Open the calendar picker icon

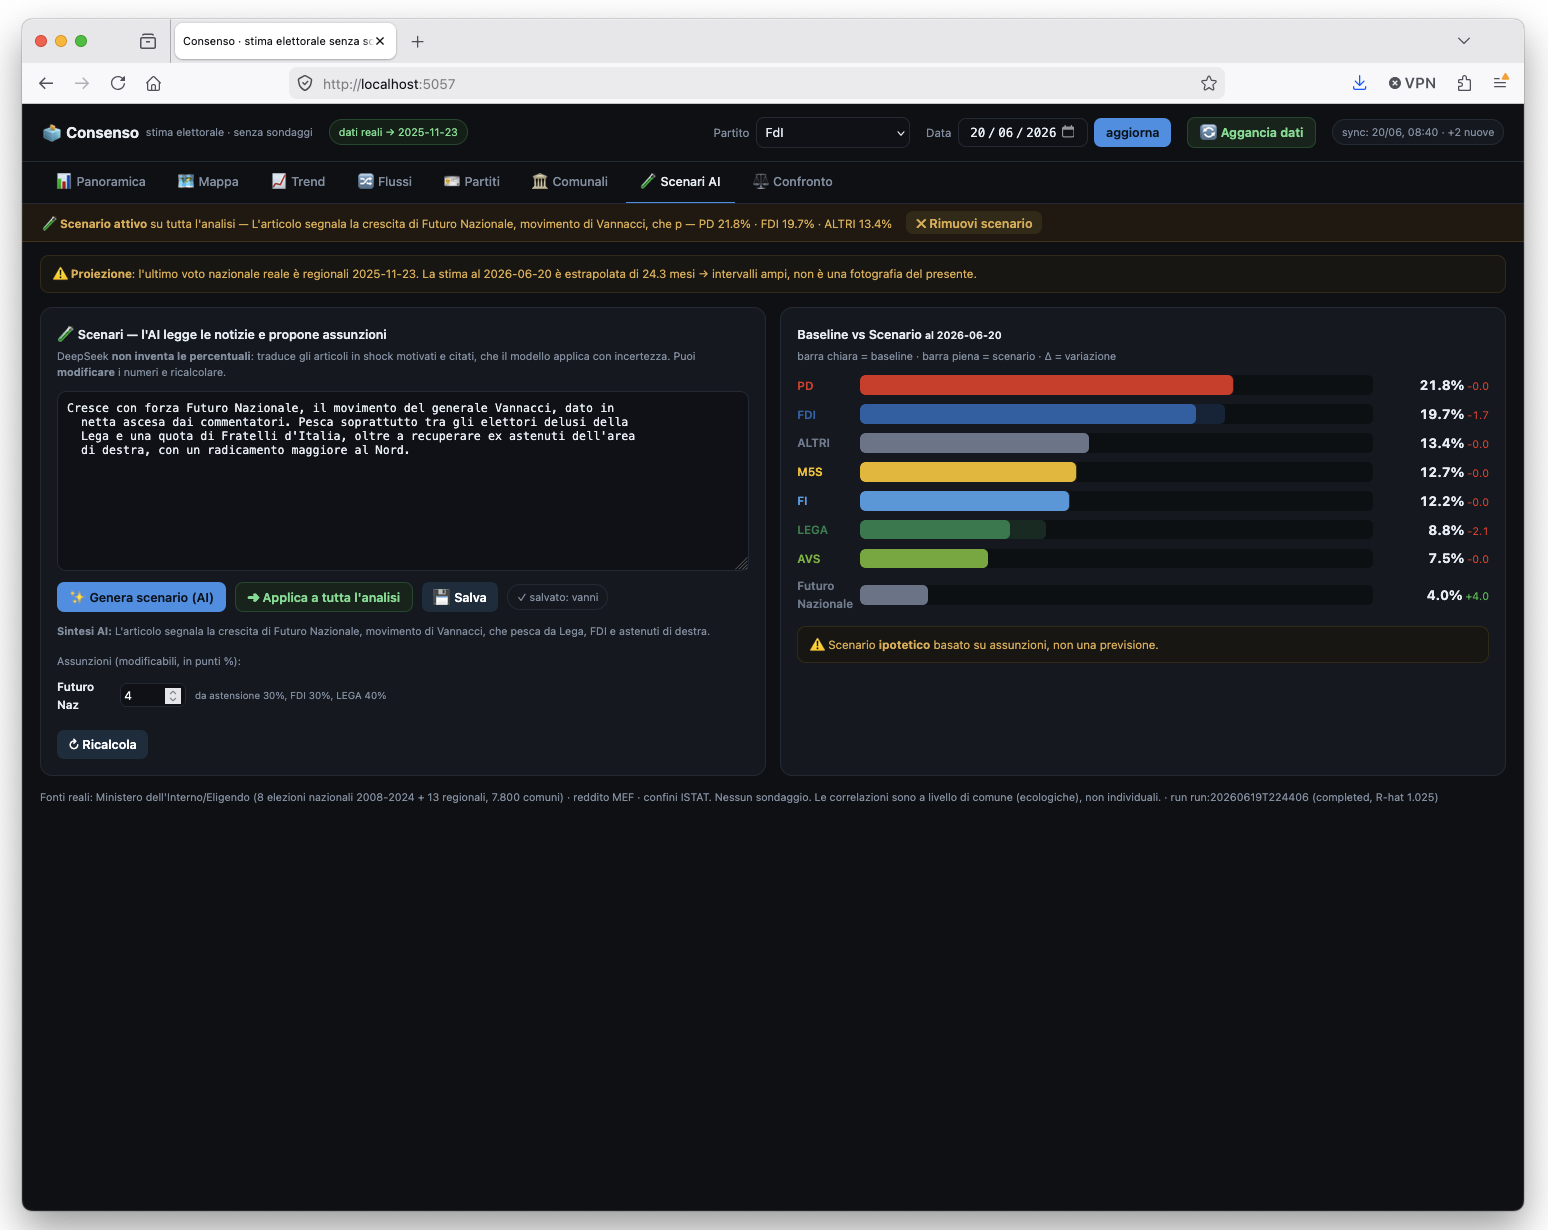[1068, 132]
